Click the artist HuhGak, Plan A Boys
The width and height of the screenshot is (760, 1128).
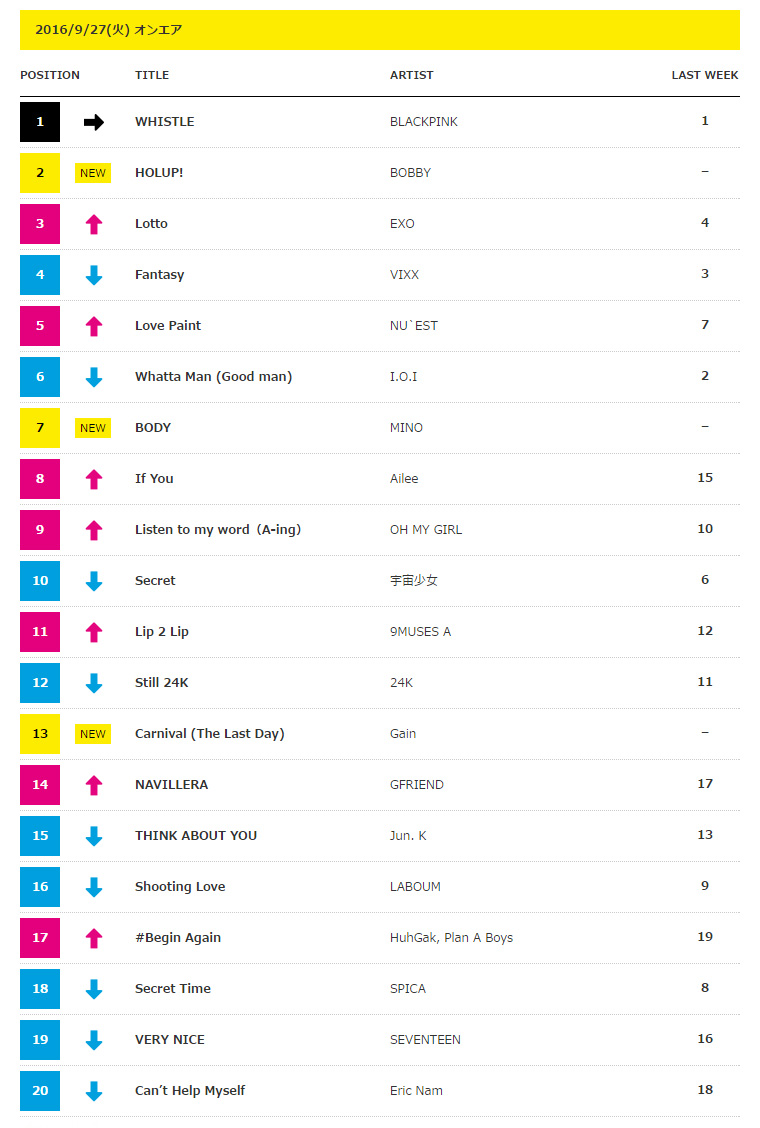click(451, 937)
